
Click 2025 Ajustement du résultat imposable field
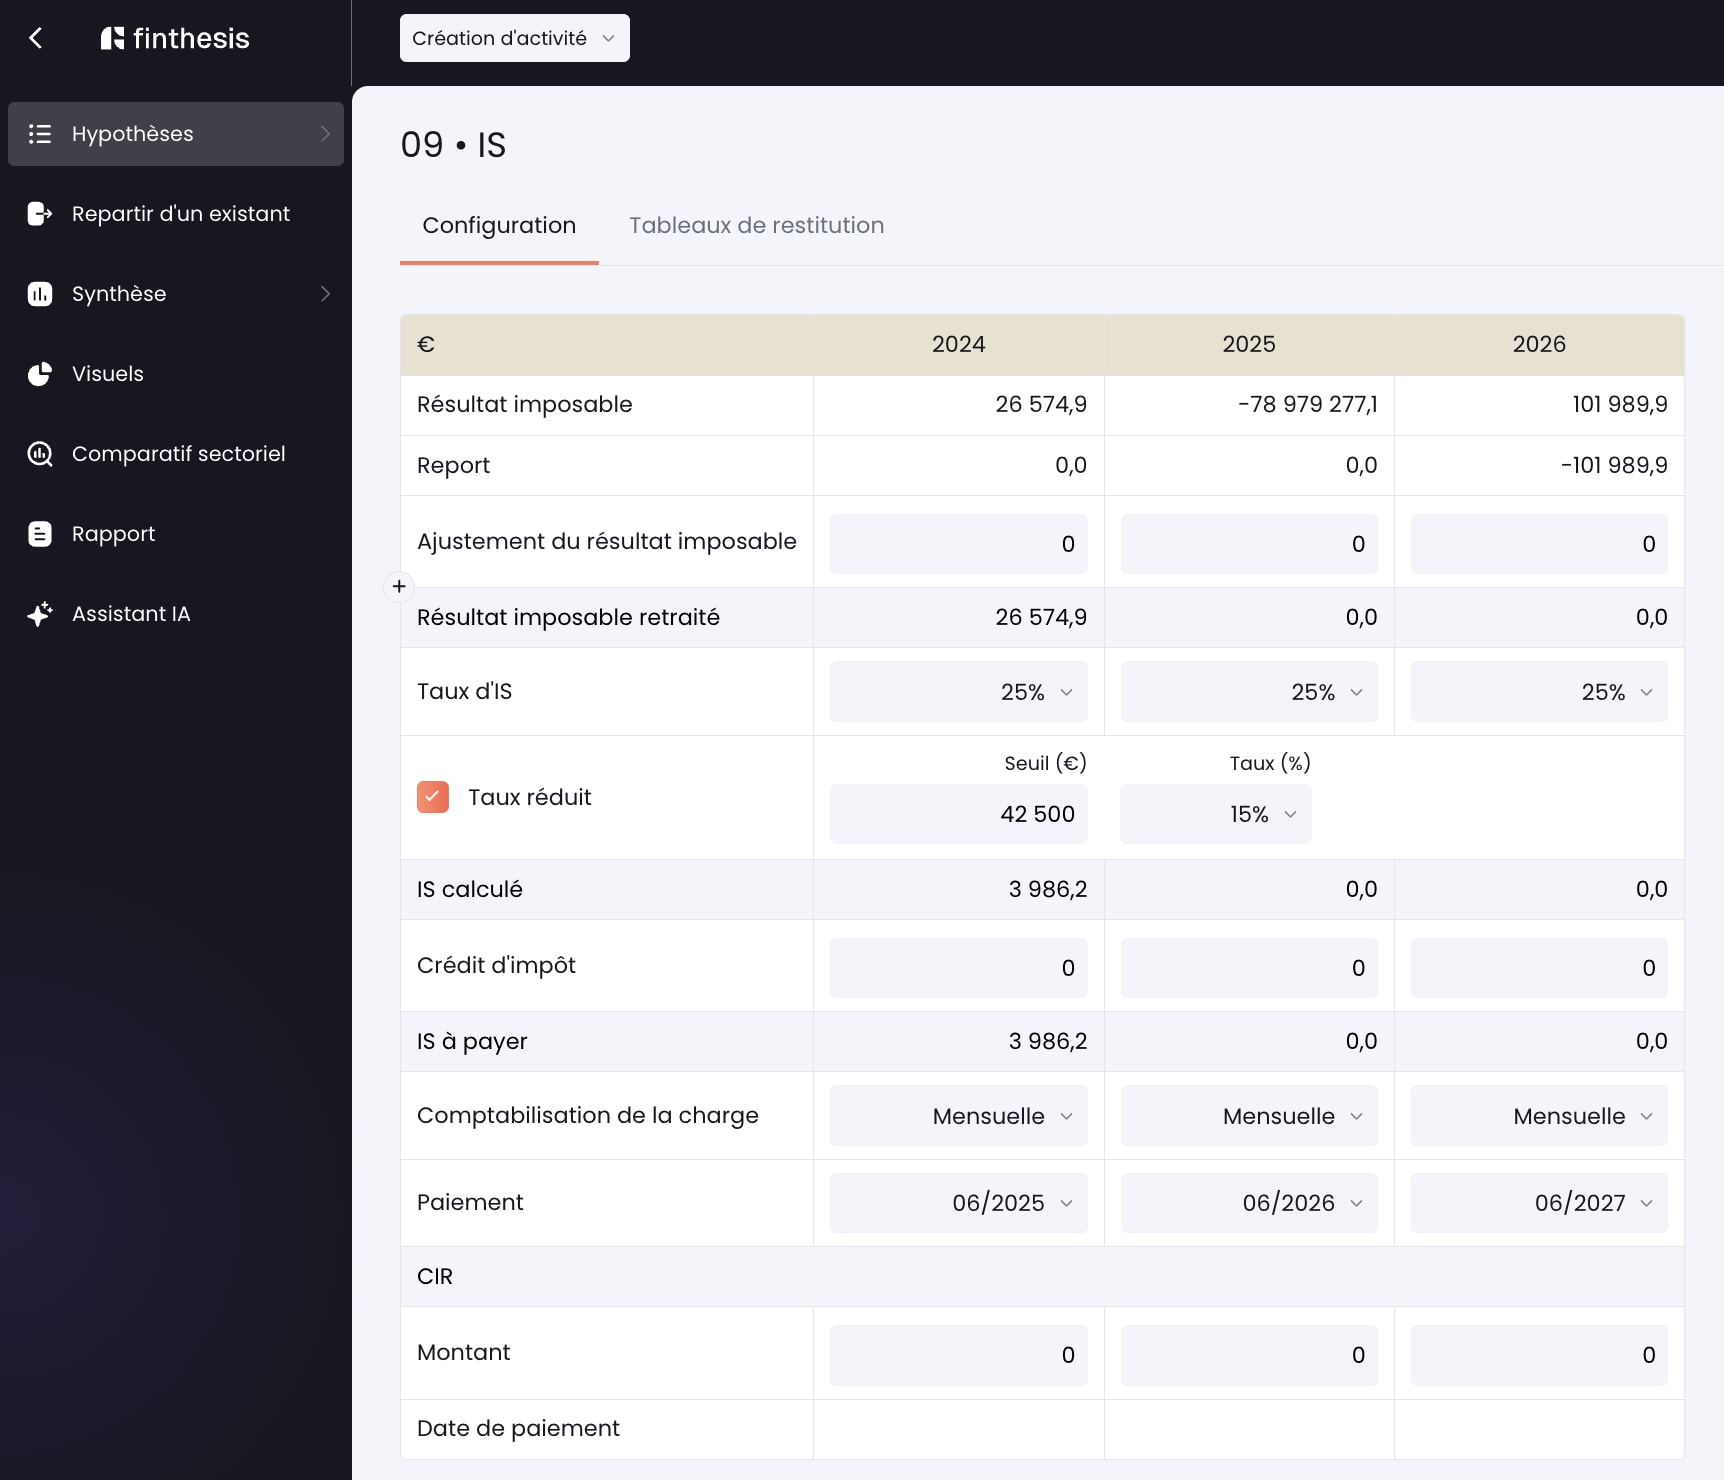click(x=1249, y=544)
